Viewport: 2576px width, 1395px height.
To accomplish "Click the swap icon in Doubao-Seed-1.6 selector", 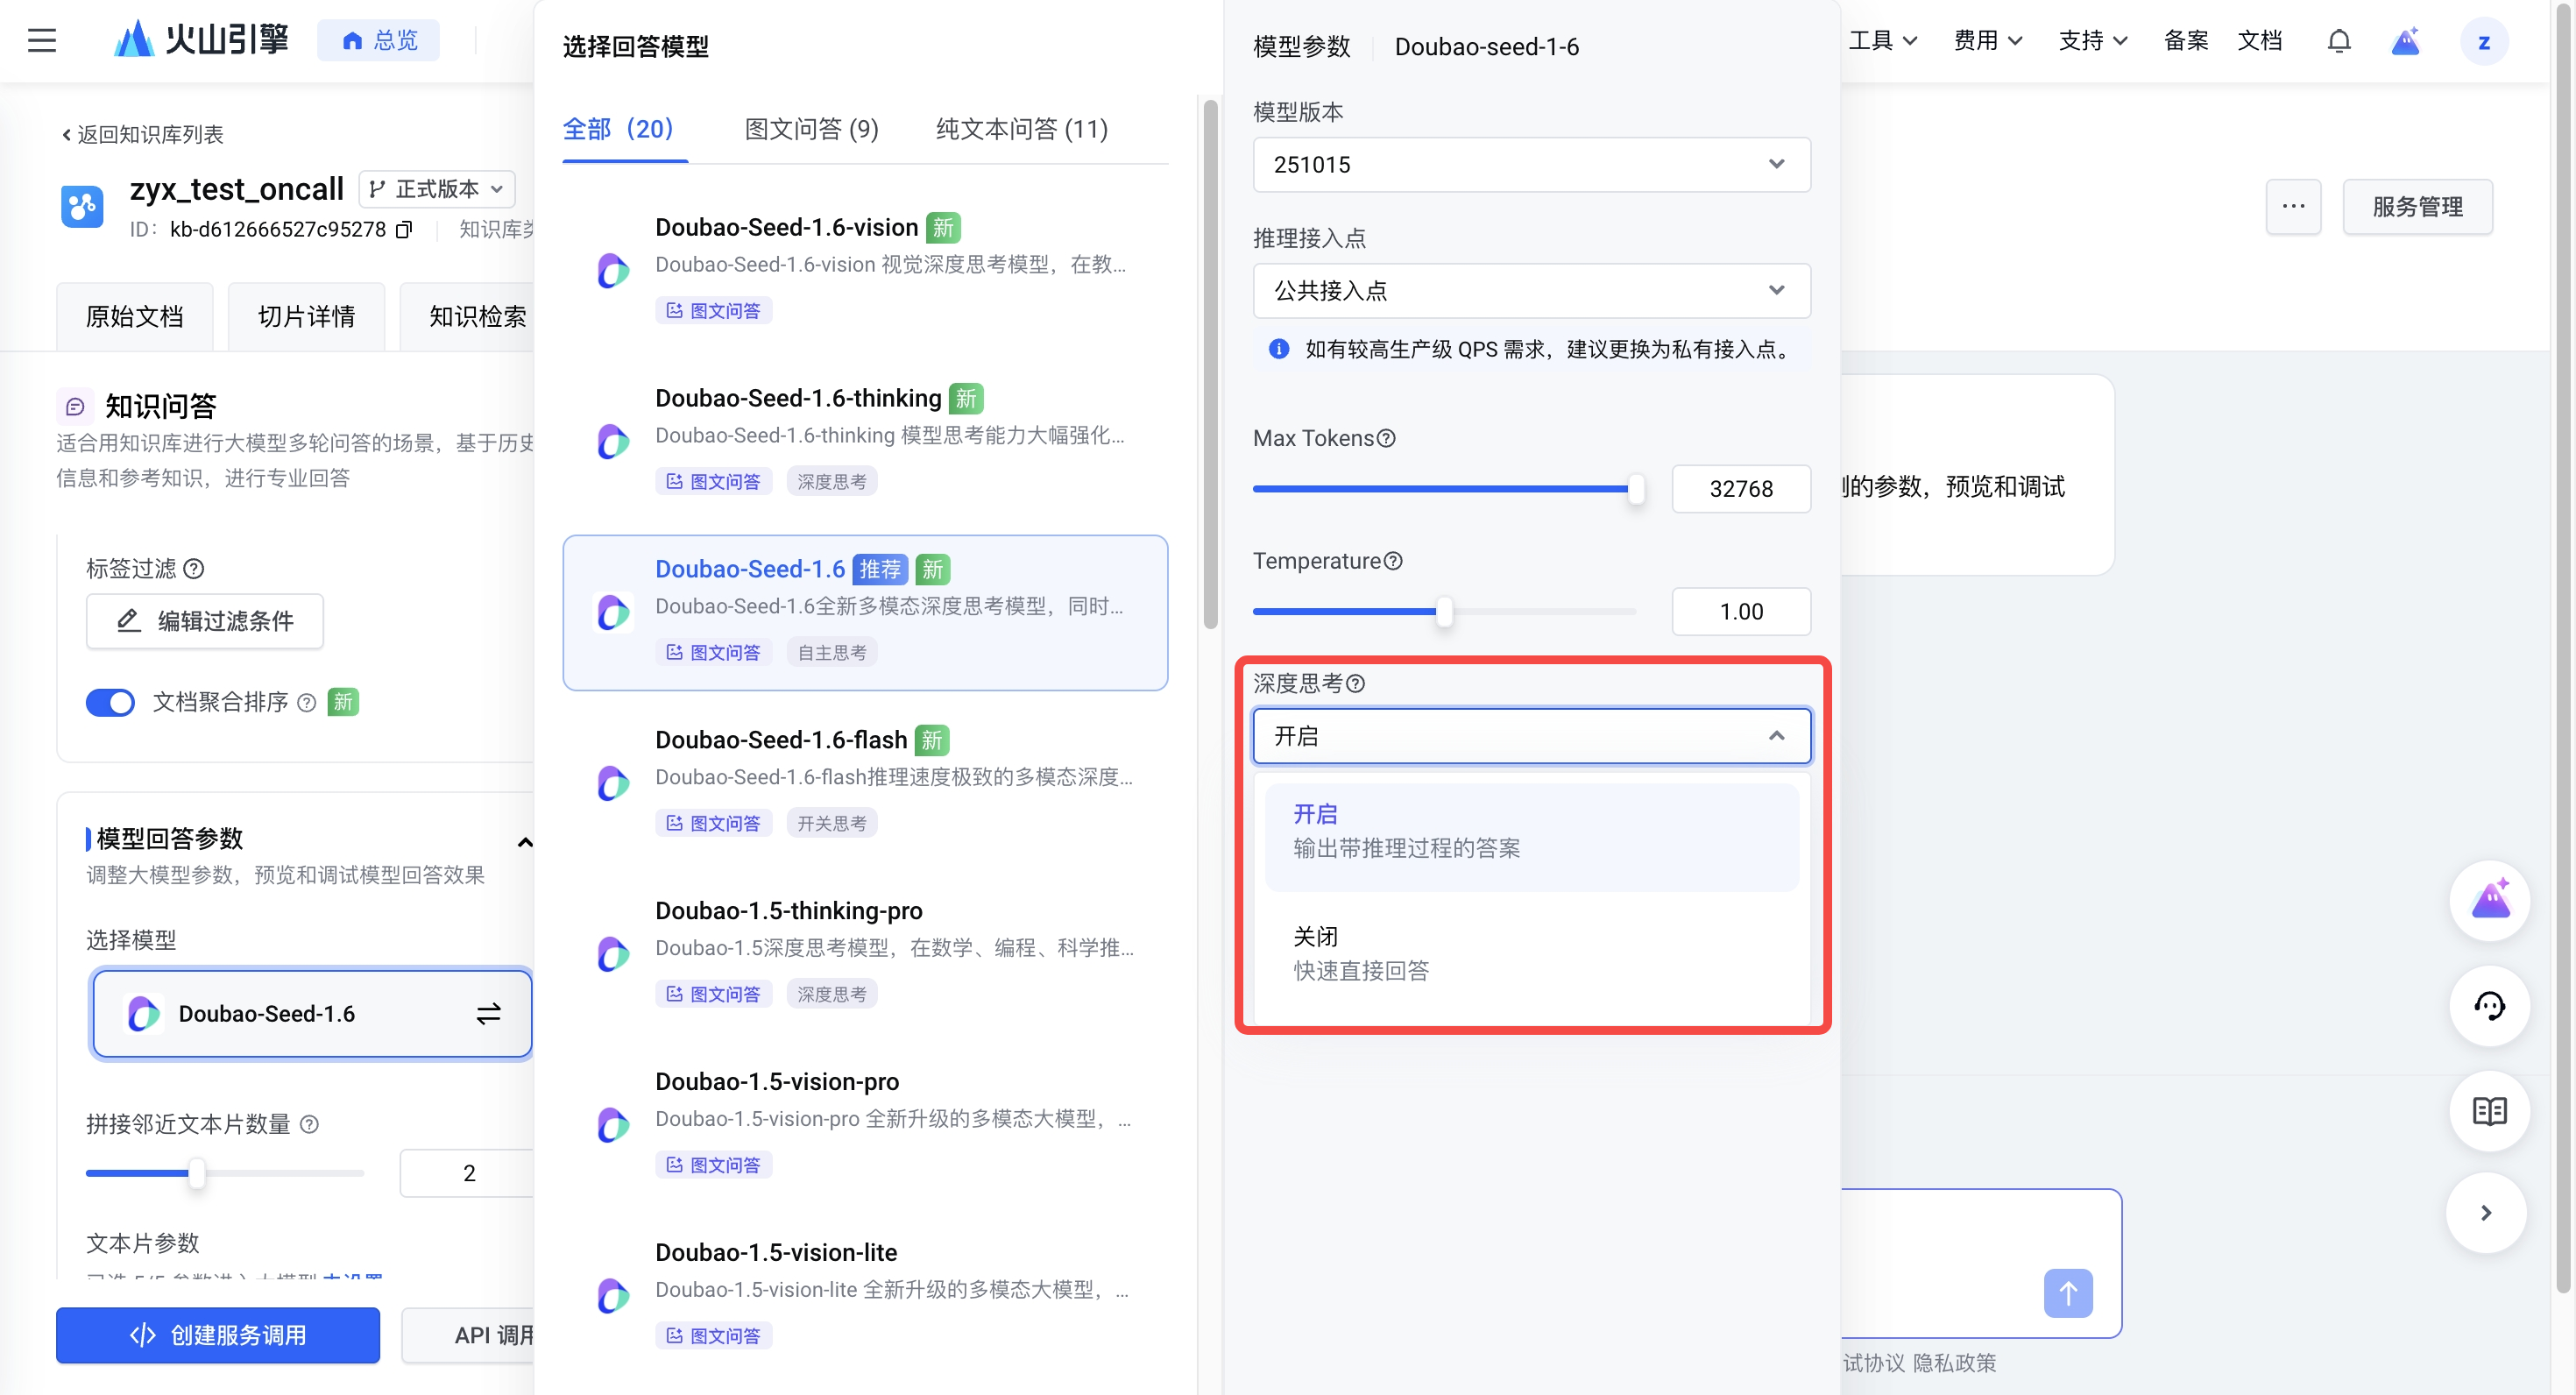I will [x=488, y=1015].
